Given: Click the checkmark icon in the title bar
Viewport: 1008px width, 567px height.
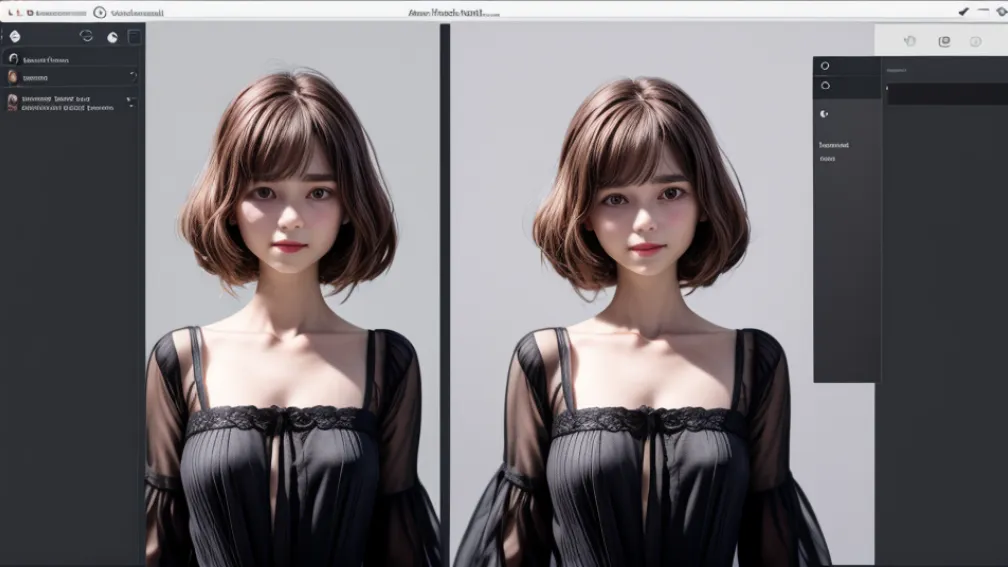Looking at the screenshot, I should pyautogui.click(x=963, y=11).
